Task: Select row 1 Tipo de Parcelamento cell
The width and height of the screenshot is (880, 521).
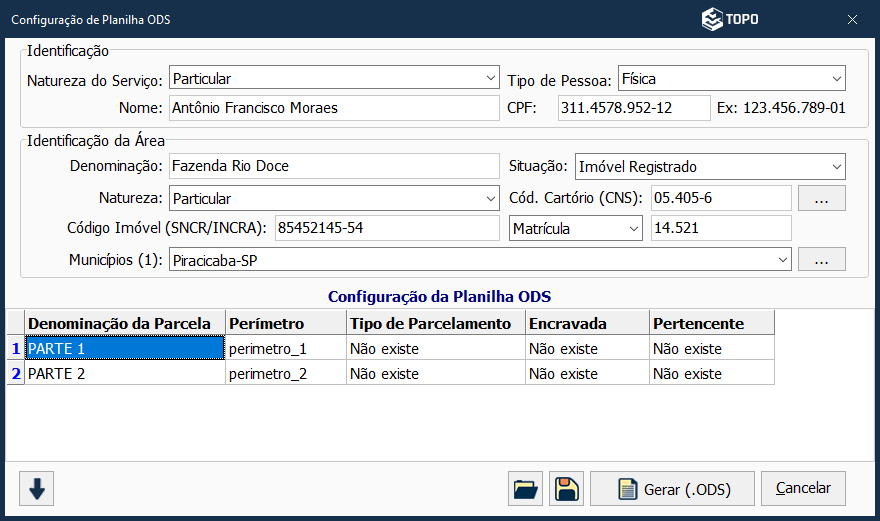Action: tap(435, 349)
